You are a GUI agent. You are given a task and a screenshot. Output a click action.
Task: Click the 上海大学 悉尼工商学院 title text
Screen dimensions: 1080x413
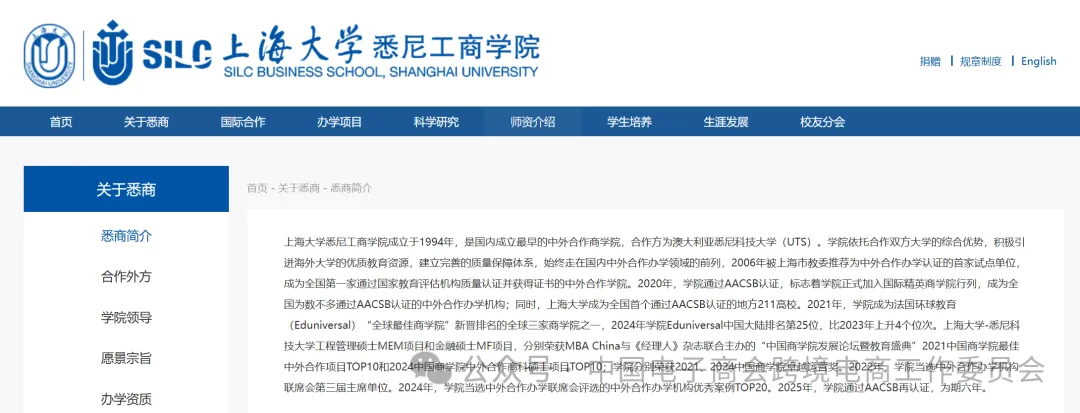click(x=381, y=44)
